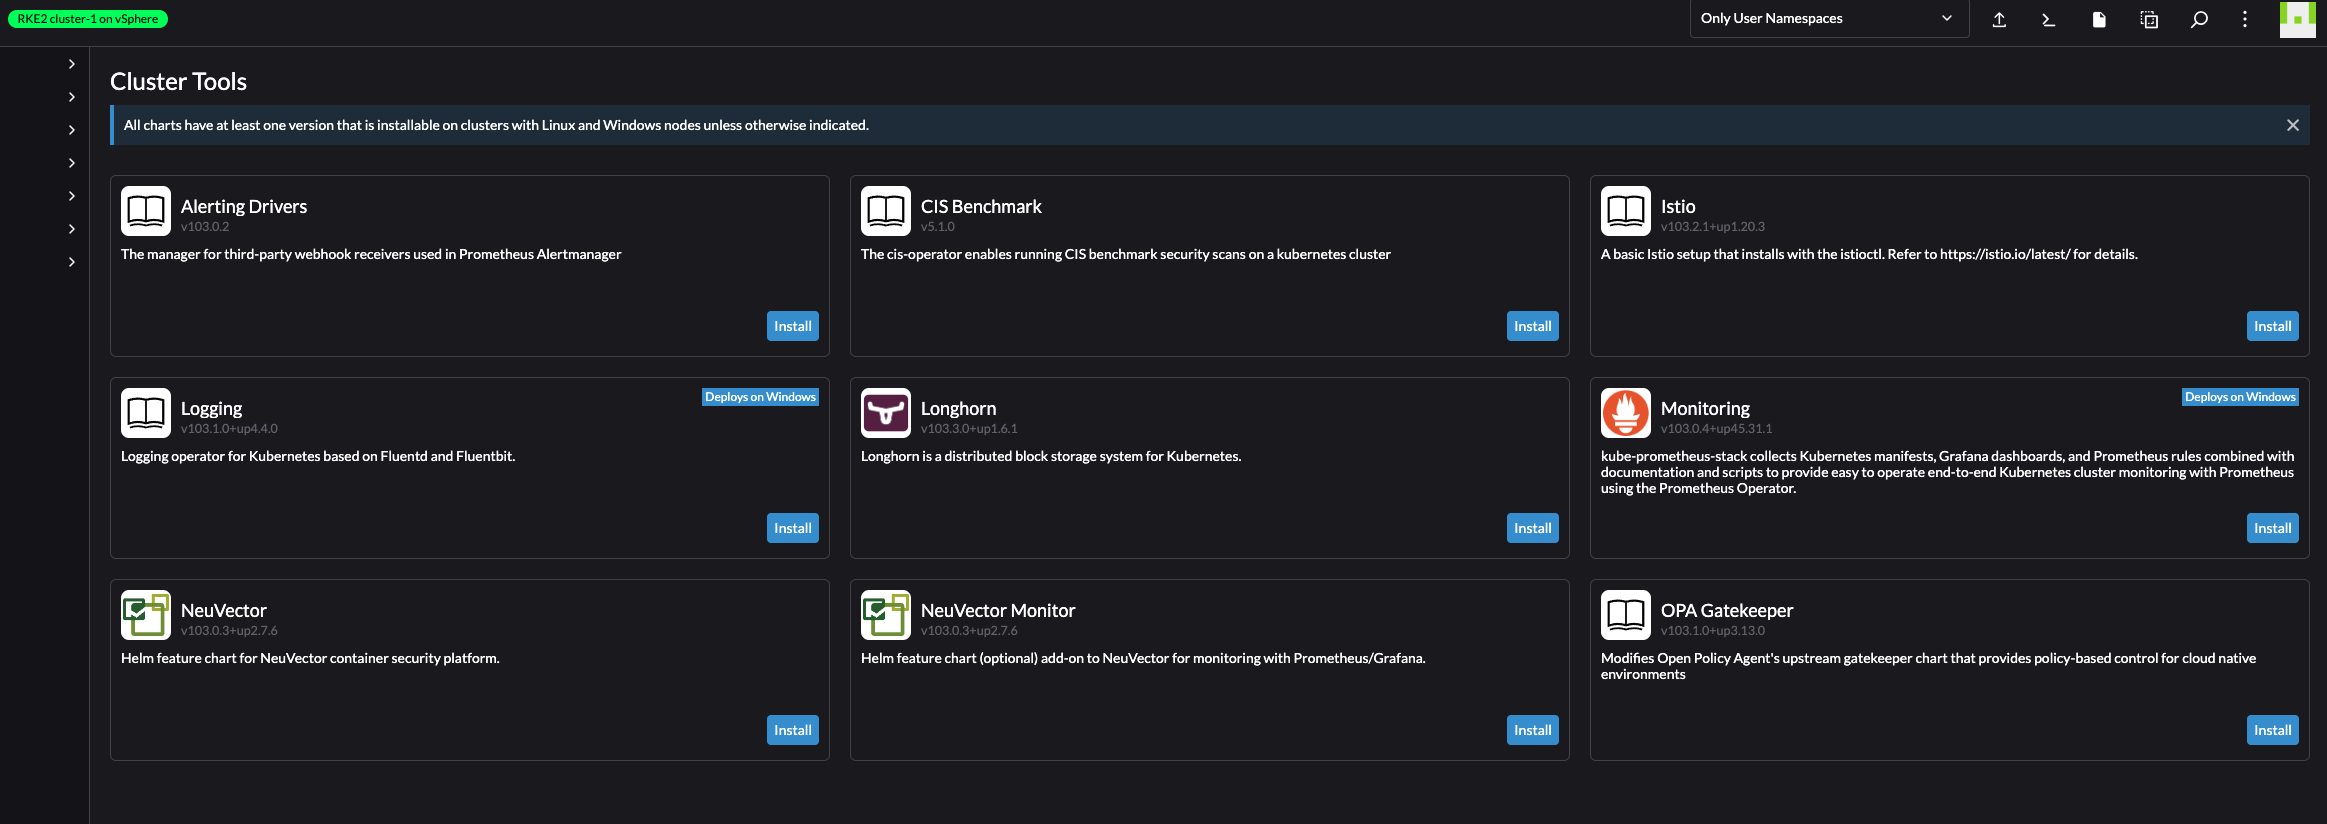
Task: Click the cis-operator description text
Action: (1126, 254)
